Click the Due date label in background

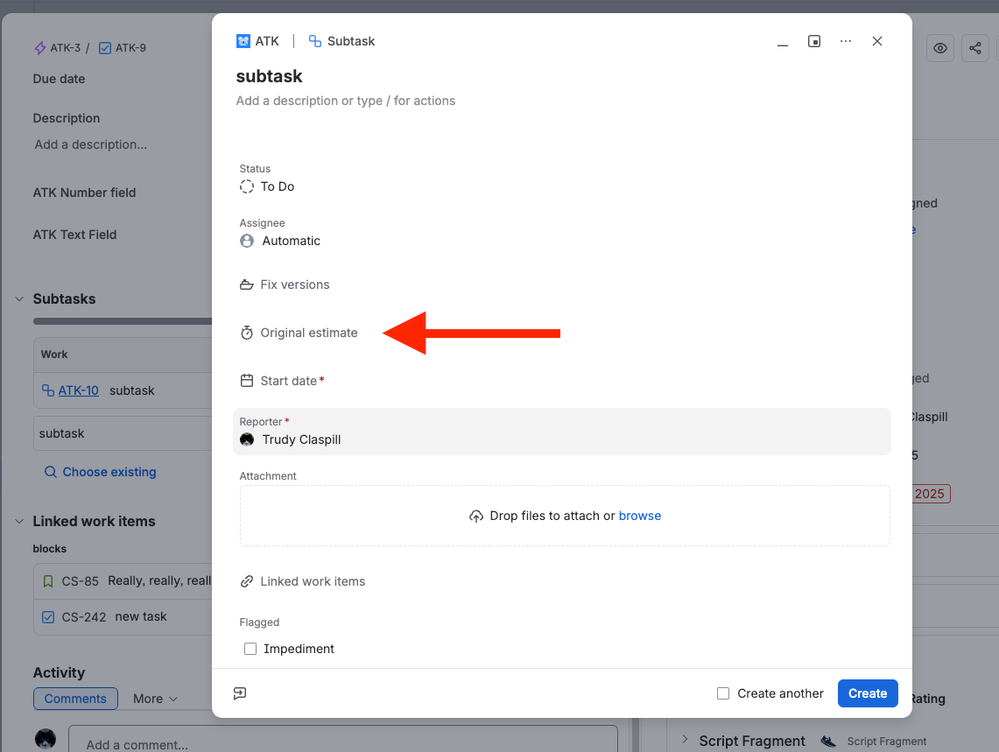[59, 79]
